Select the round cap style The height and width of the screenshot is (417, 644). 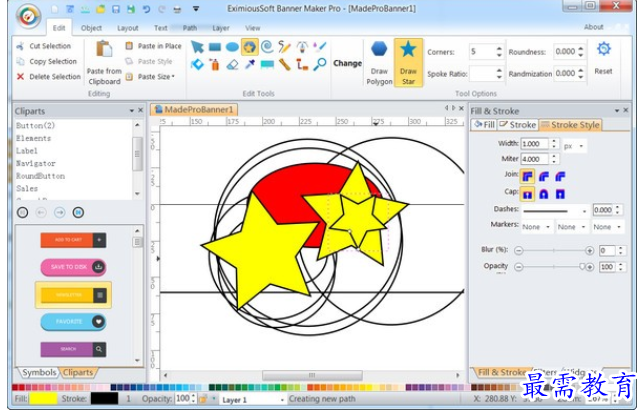544,194
